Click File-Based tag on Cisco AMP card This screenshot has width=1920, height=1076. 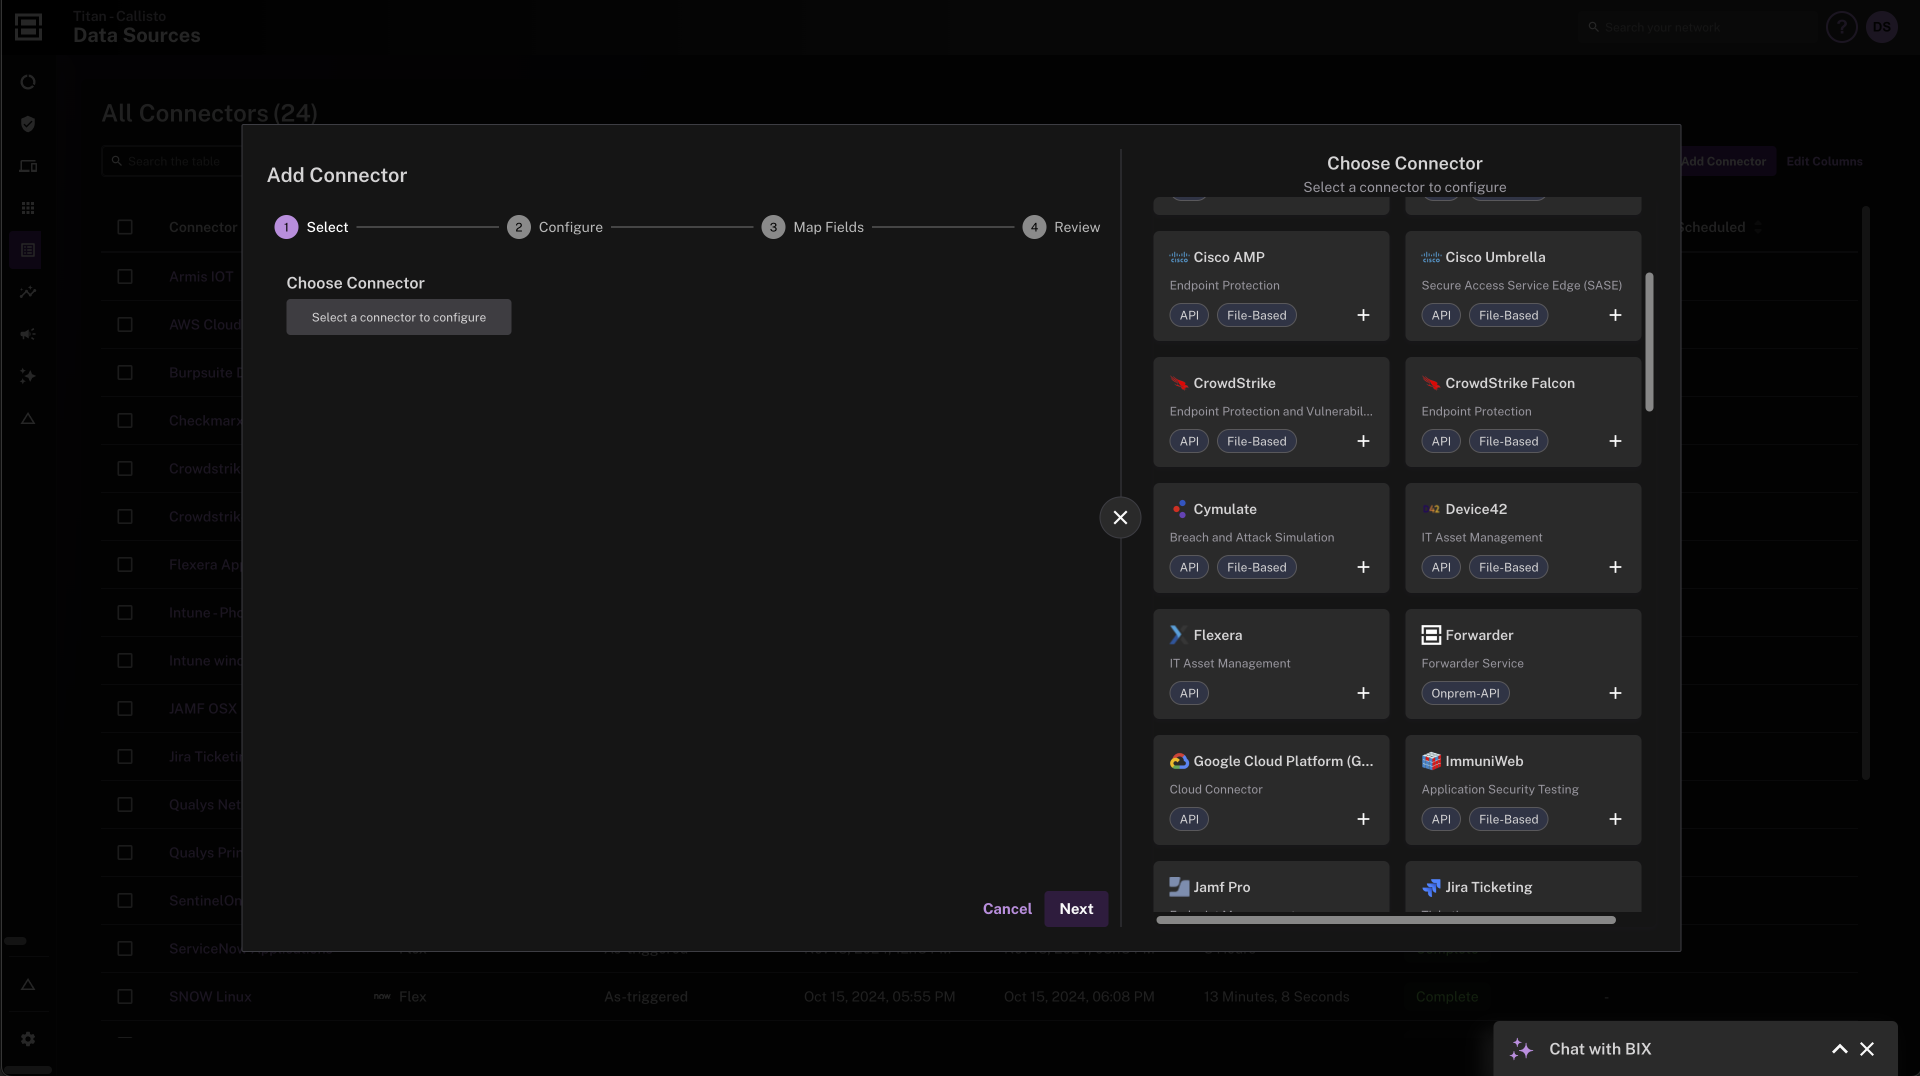point(1256,315)
